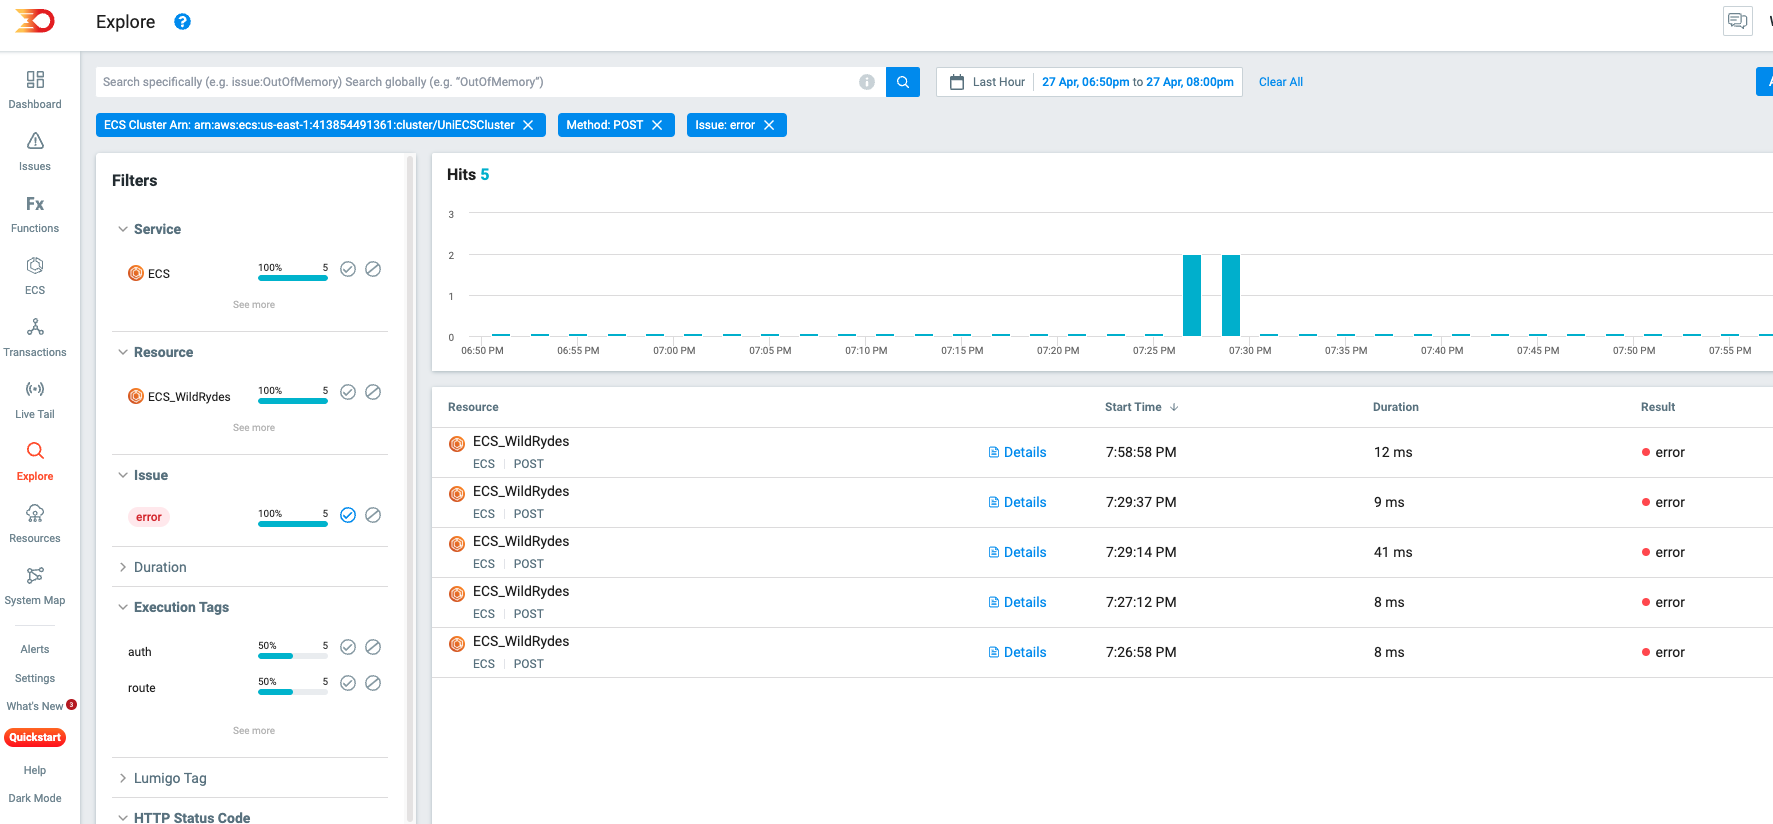1773x824 pixels.
Task: Switch to Dark Mode
Action: point(35,798)
